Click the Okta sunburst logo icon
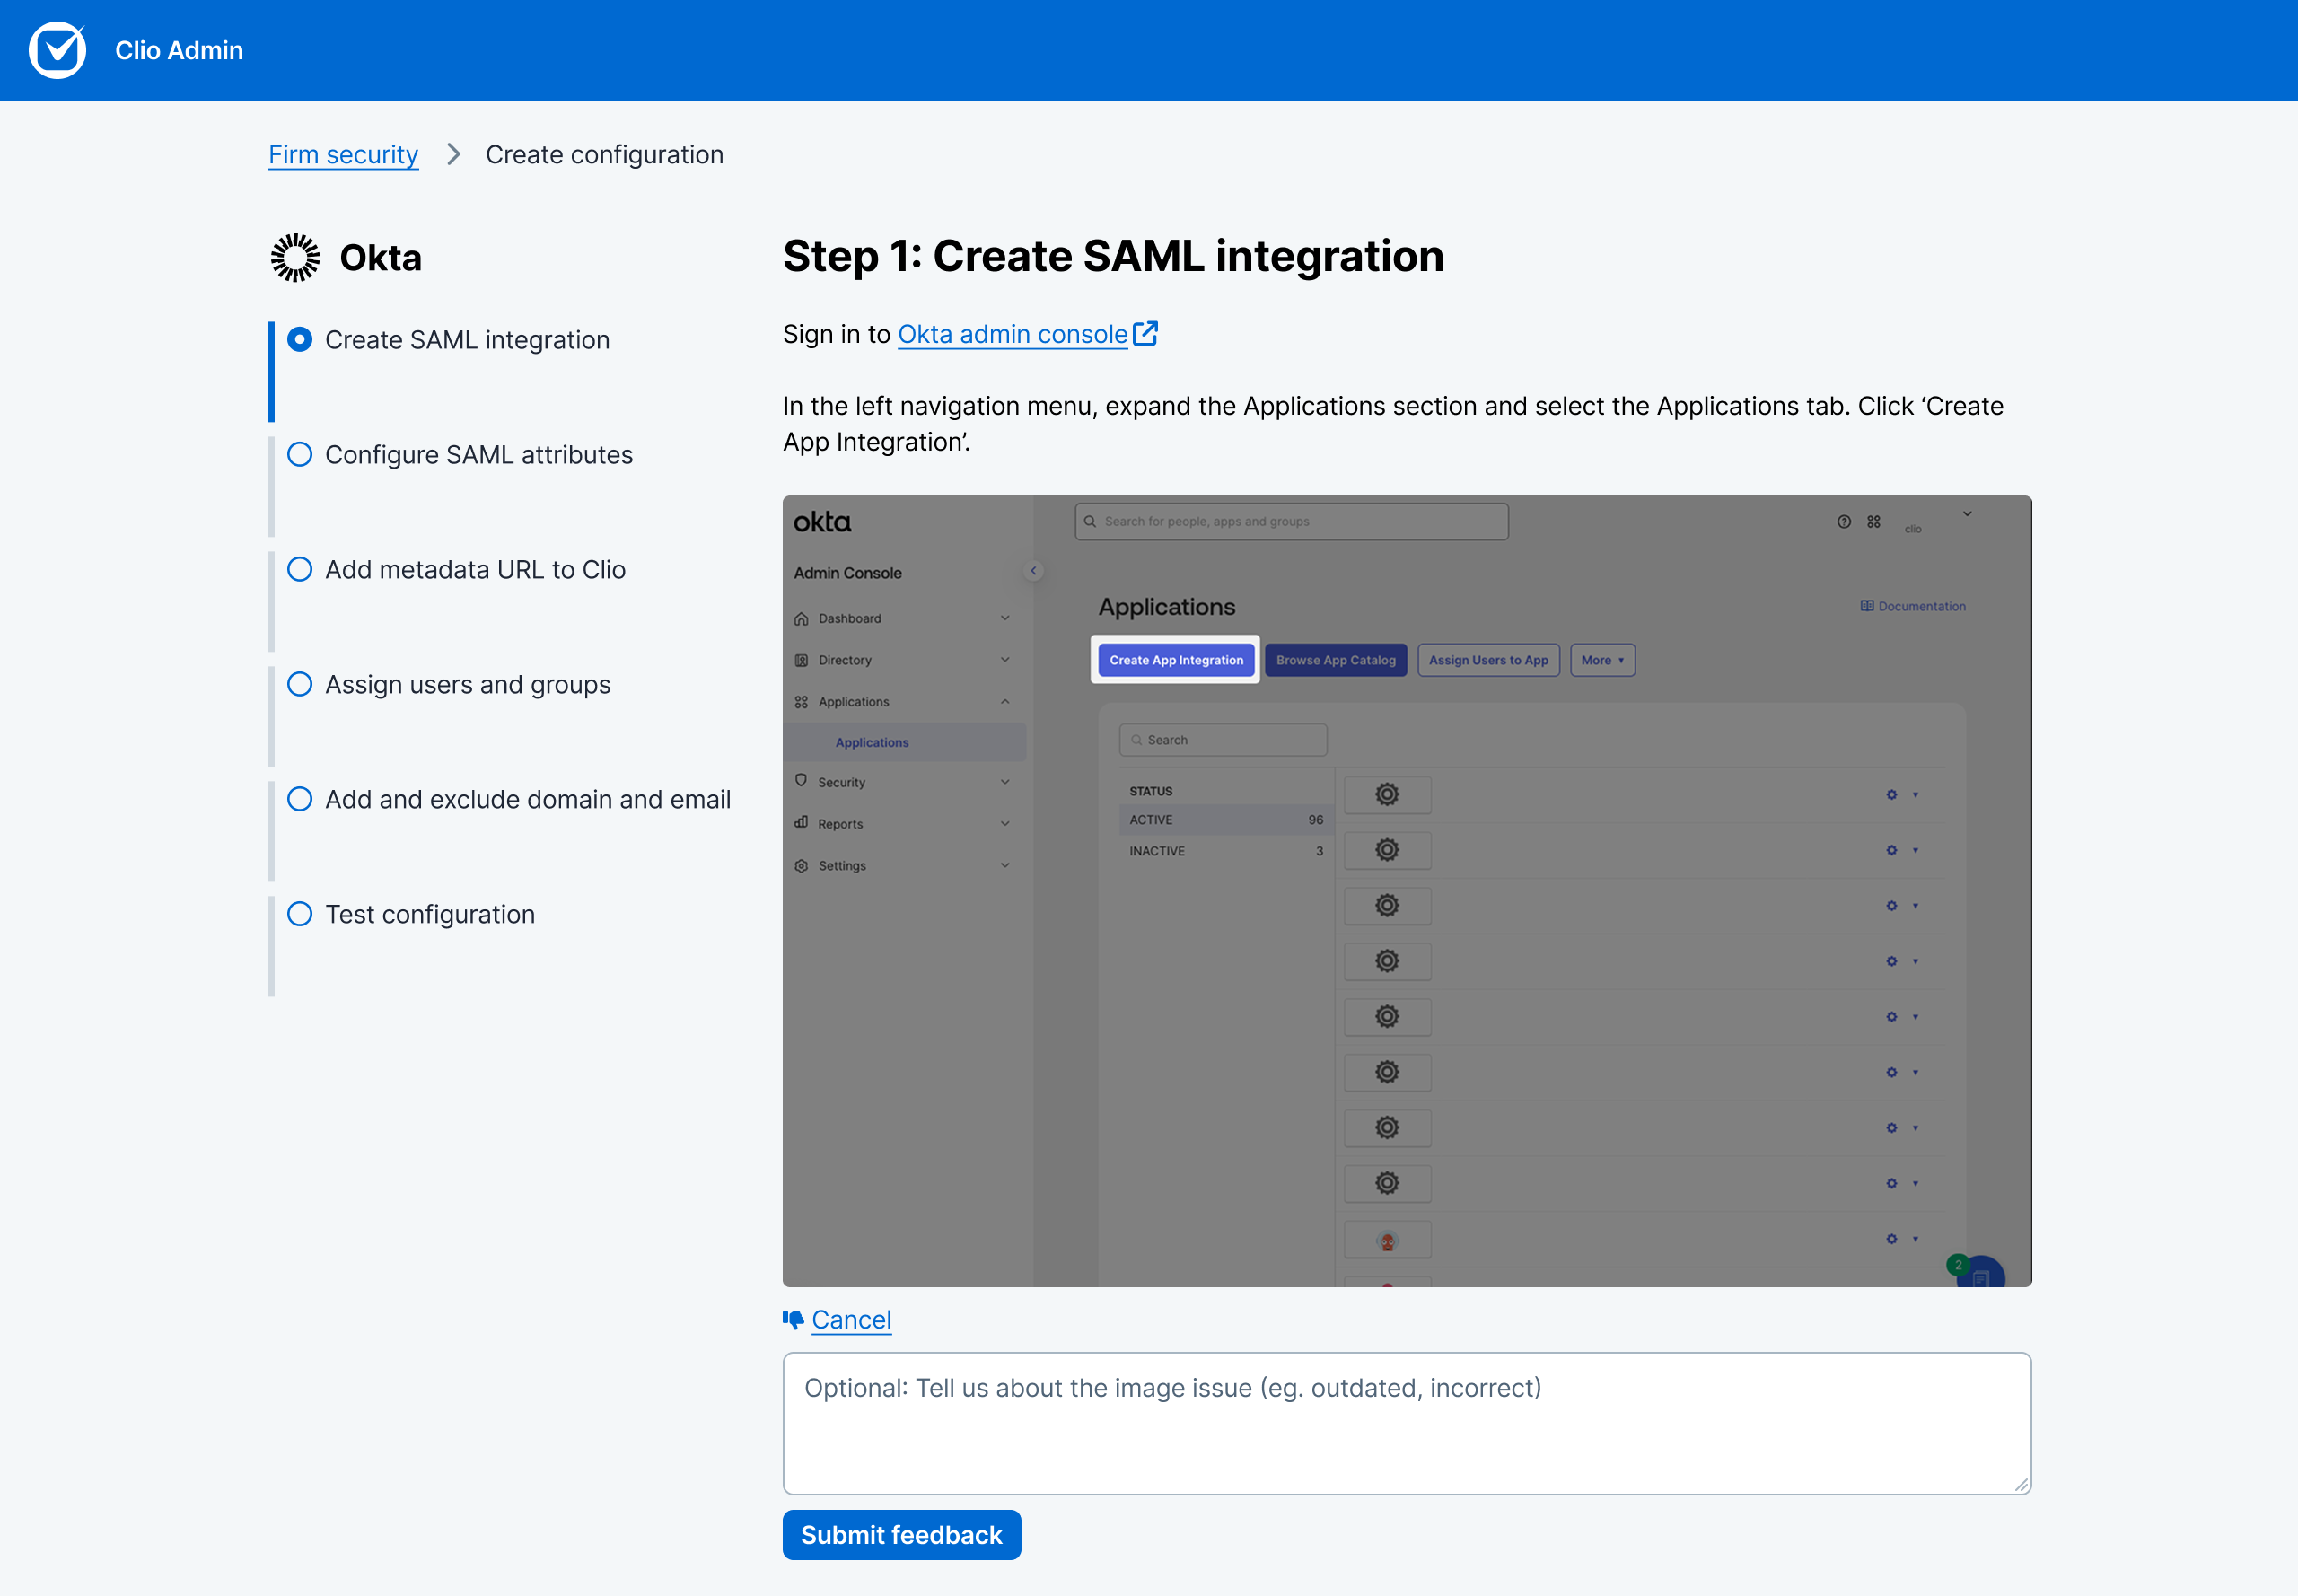2298x1596 pixels. pyautogui.click(x=295, y=258)
